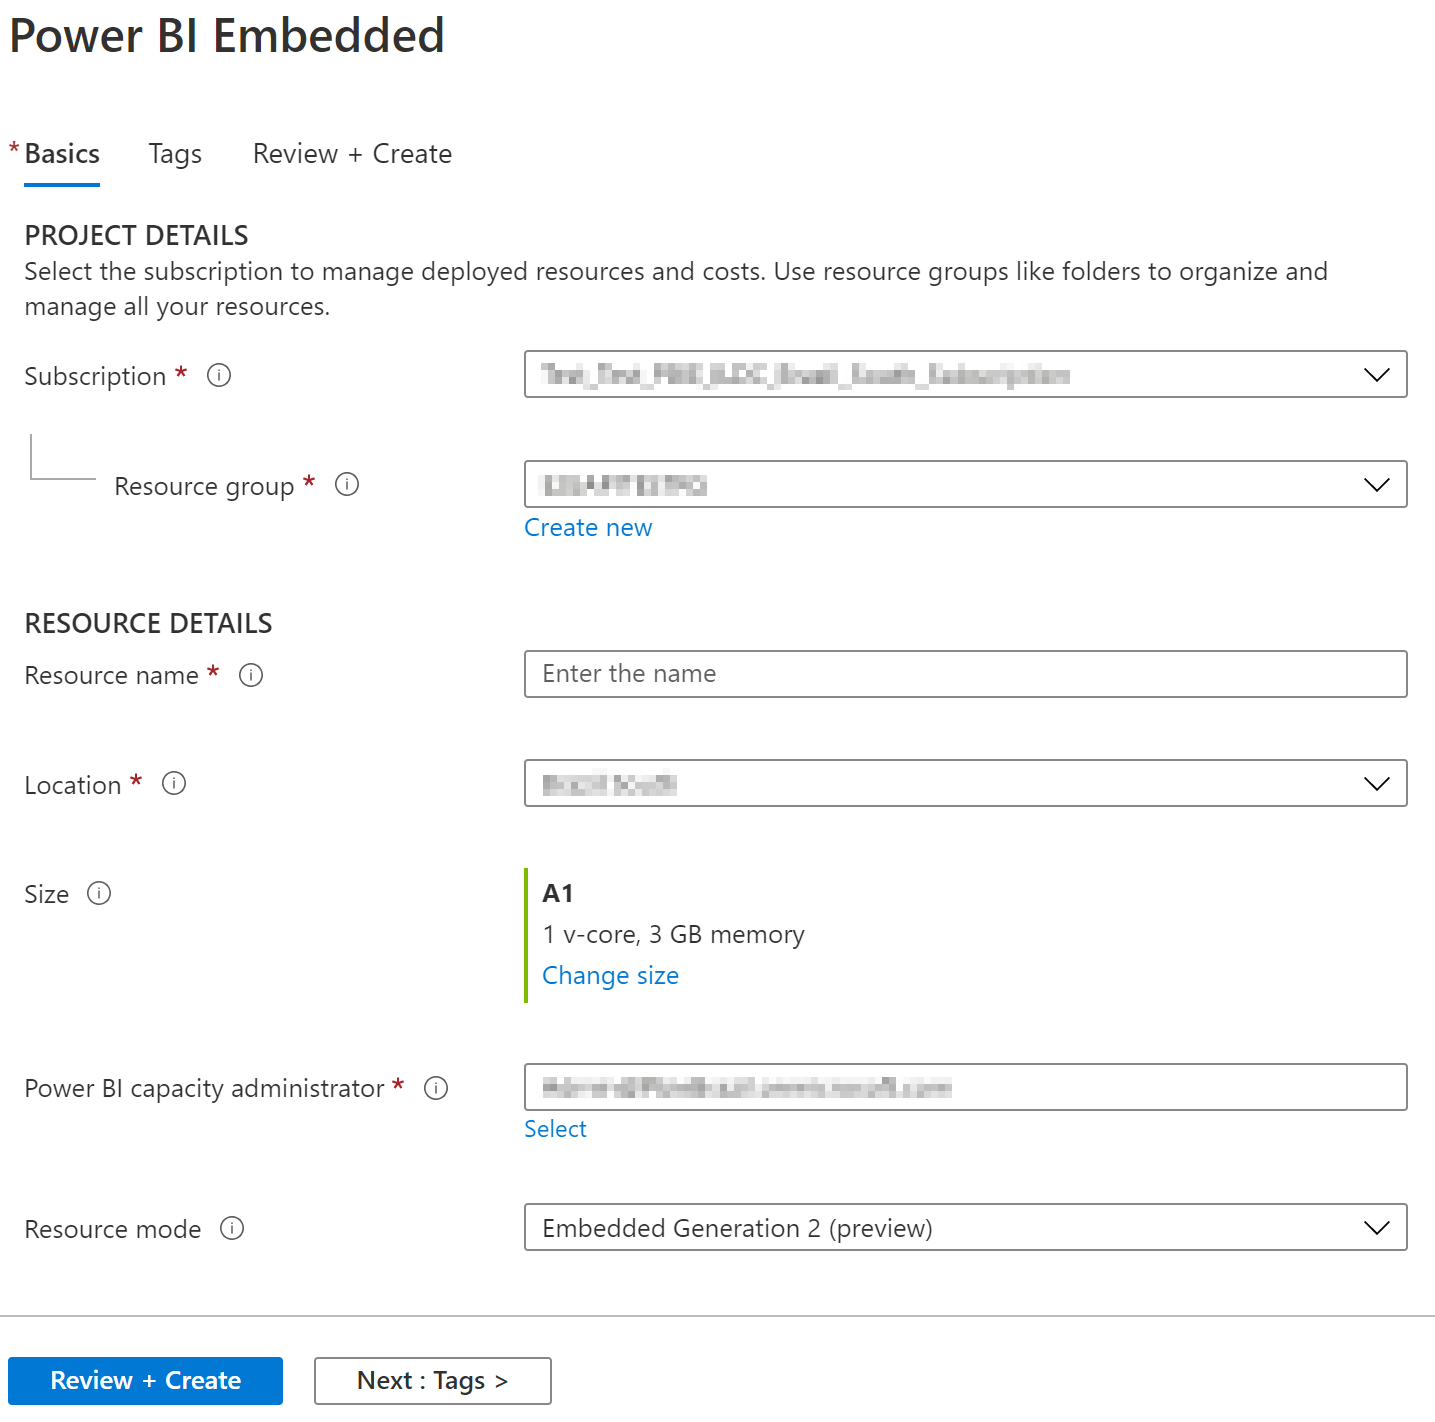Show info tooltip for Resource group
Viewport: 1435px width, 1422px height.
pos(347,485)
